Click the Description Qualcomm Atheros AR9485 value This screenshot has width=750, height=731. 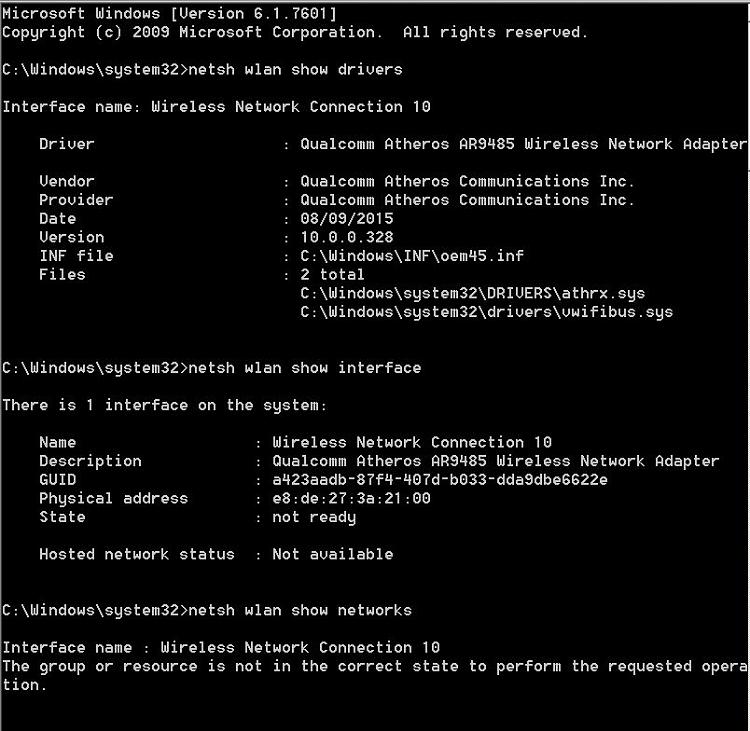pyautogui.click(x=496, y=461)
